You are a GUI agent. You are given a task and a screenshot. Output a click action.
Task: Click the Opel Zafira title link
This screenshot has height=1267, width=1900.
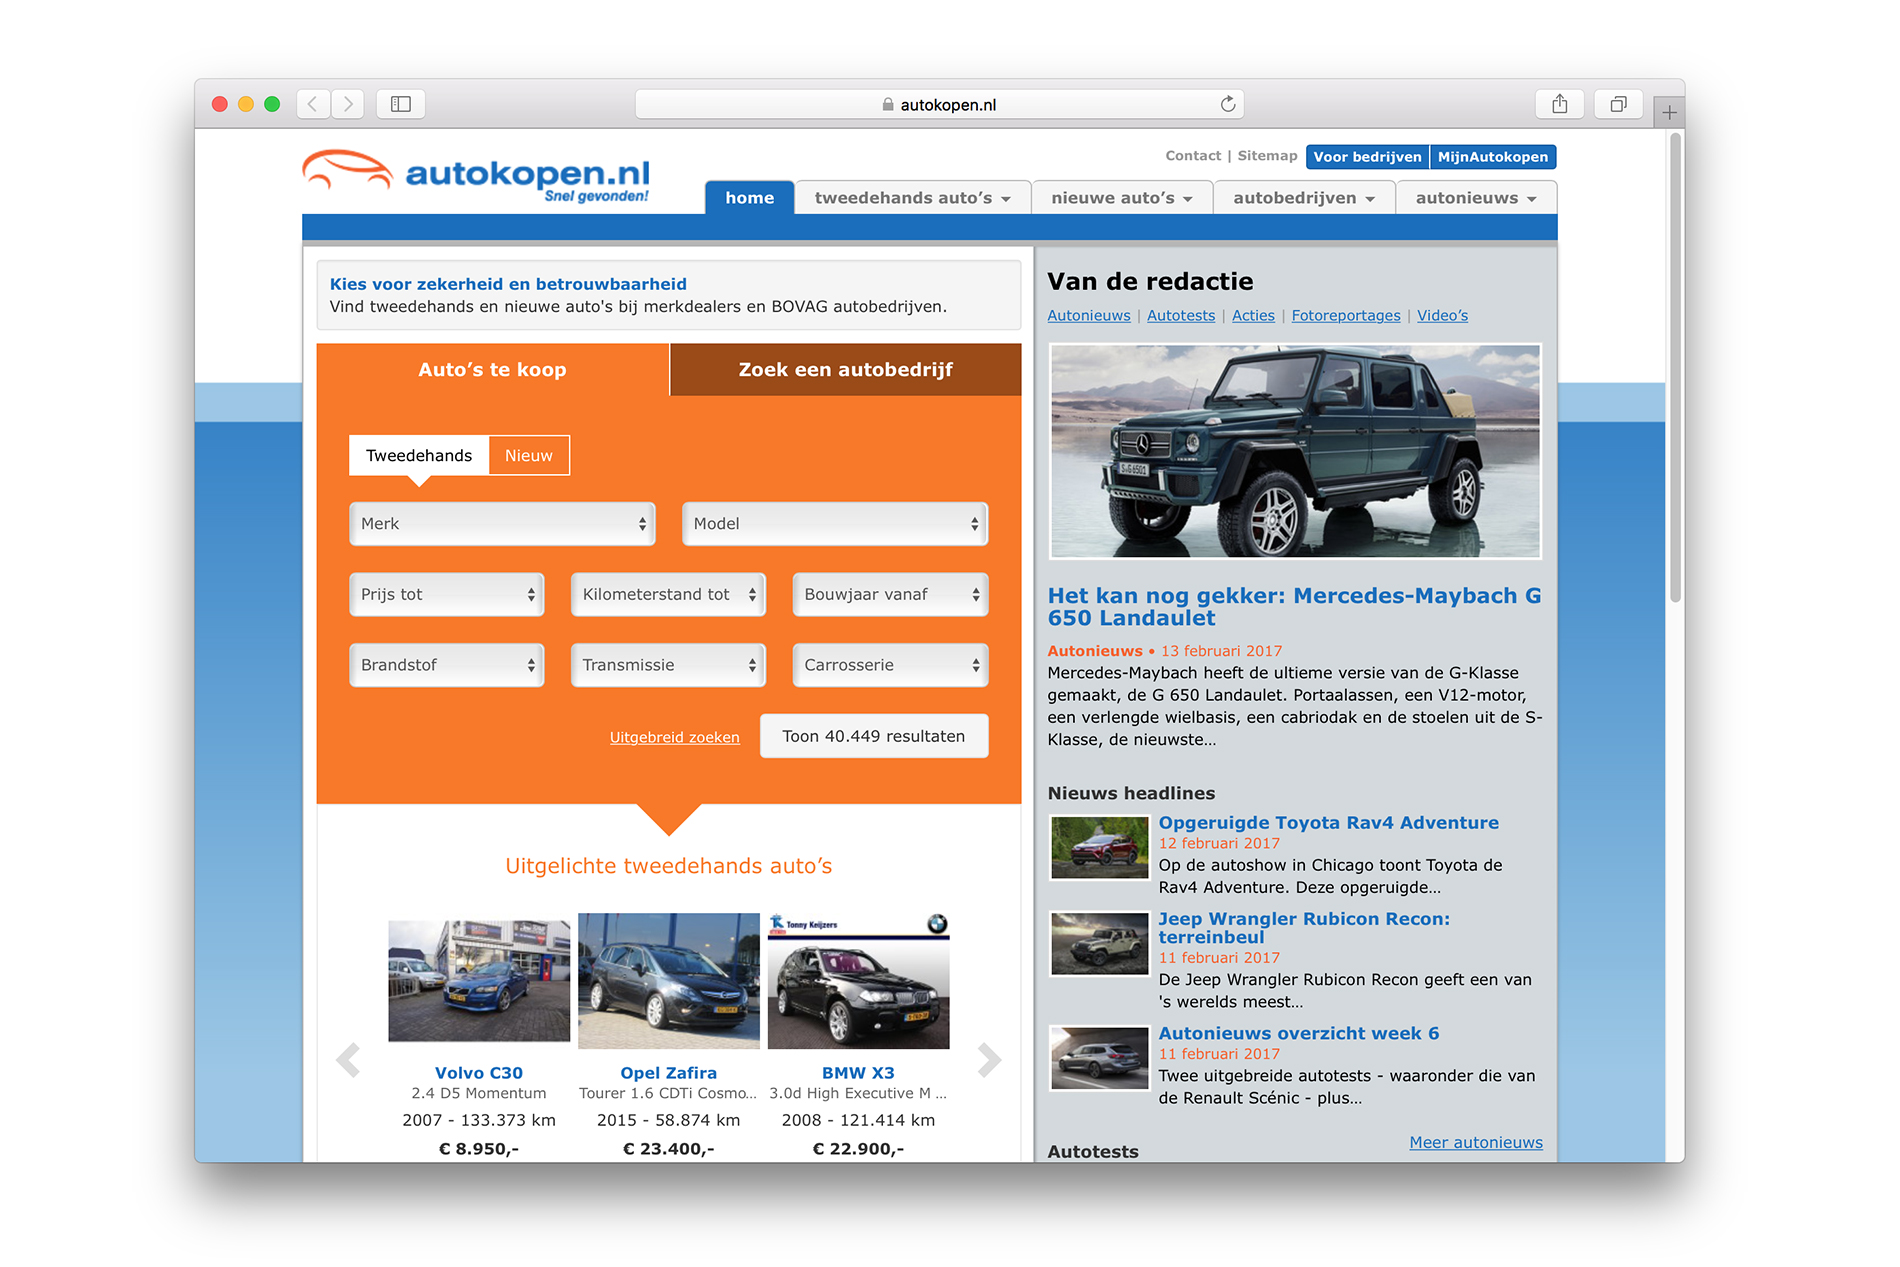(669, 1073)
